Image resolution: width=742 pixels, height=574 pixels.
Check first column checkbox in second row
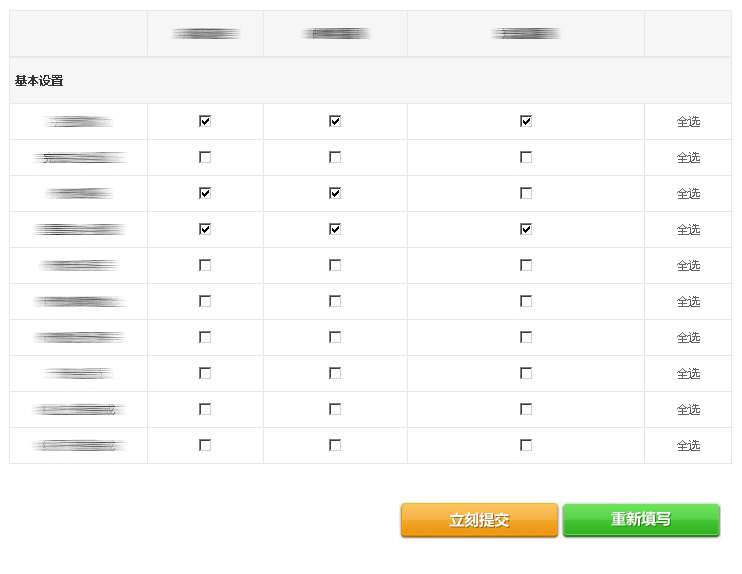(205, 157)
